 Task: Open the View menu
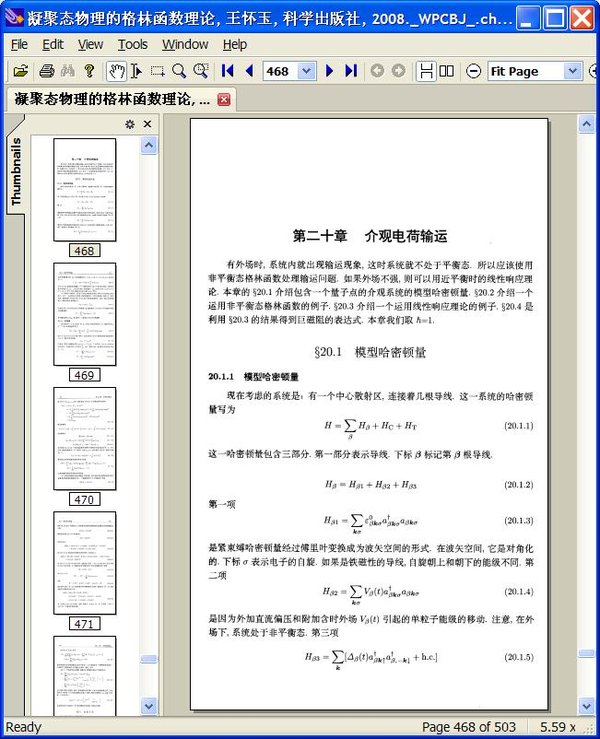coord(90,44)
